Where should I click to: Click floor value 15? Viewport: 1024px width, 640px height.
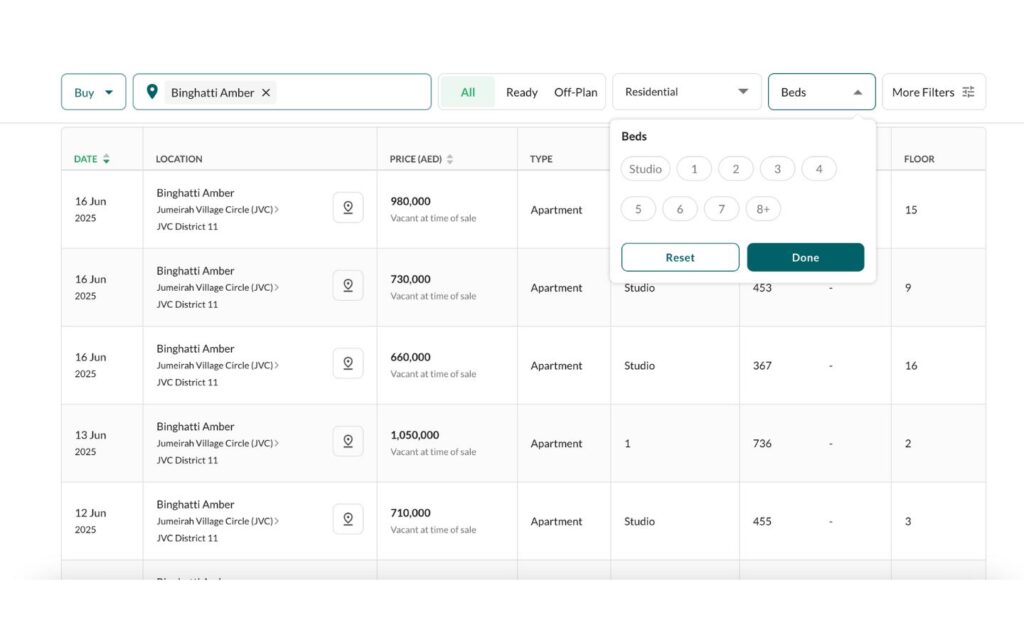coord(911,210)
